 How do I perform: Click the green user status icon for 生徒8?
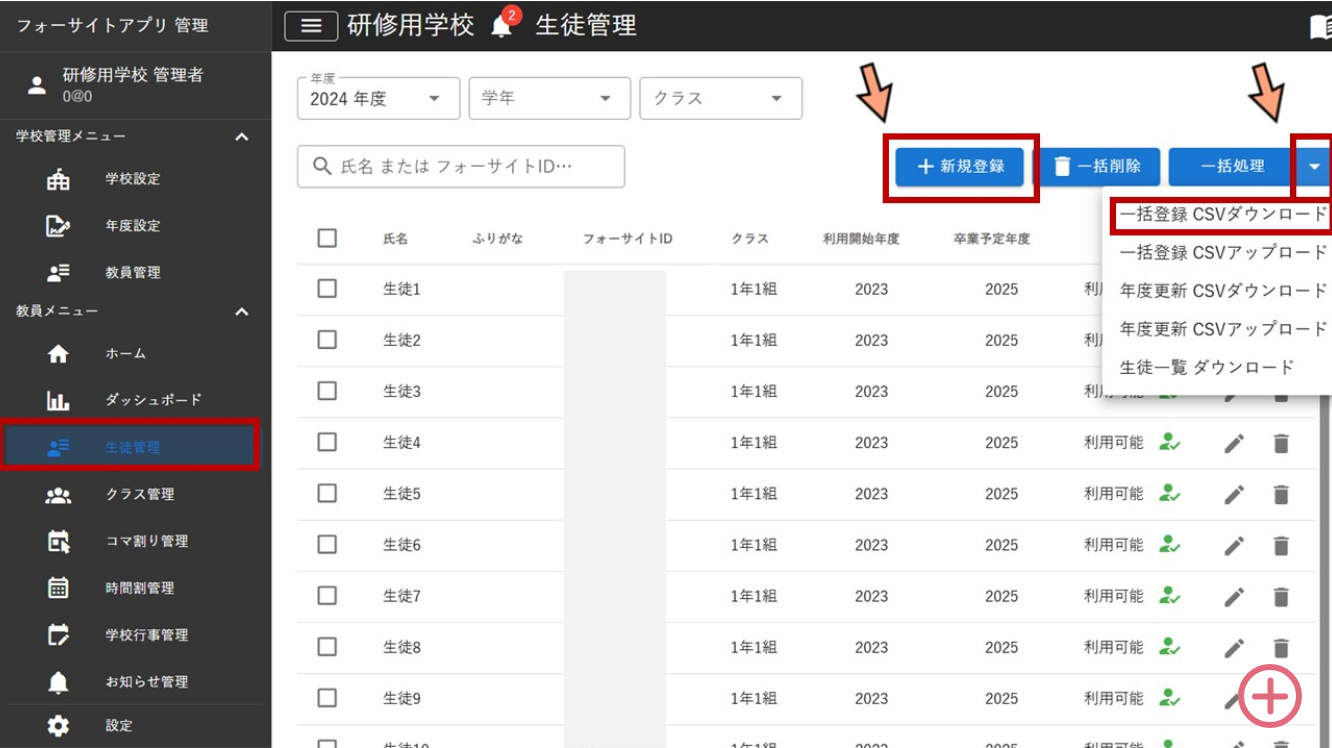[1169, 646]
